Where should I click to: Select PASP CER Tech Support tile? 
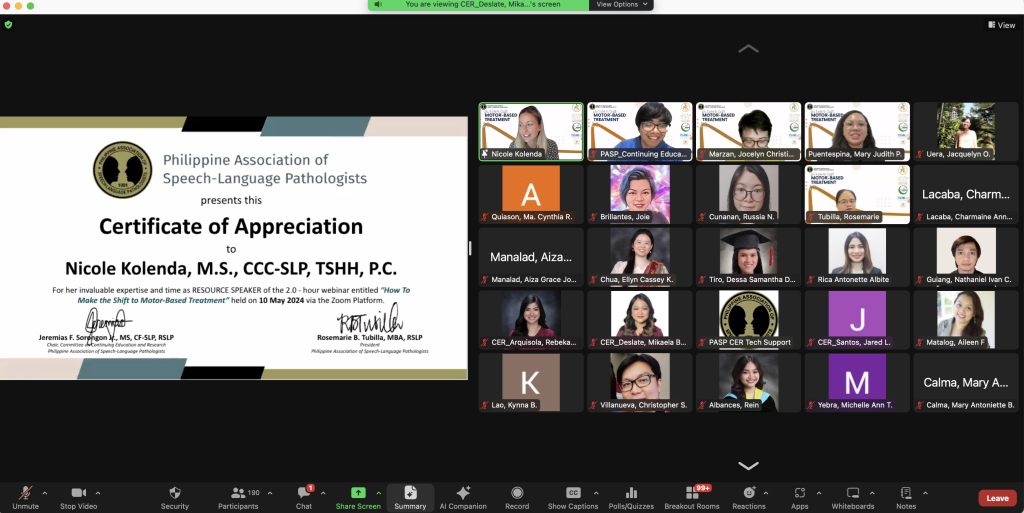[x=748, y=320]
